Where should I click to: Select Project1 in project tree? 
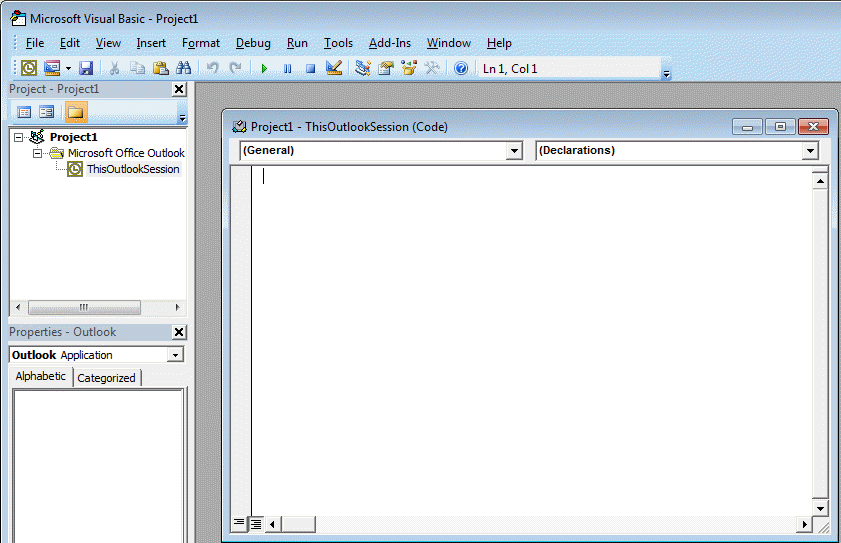pyautogui.click(x=73, y=137)
